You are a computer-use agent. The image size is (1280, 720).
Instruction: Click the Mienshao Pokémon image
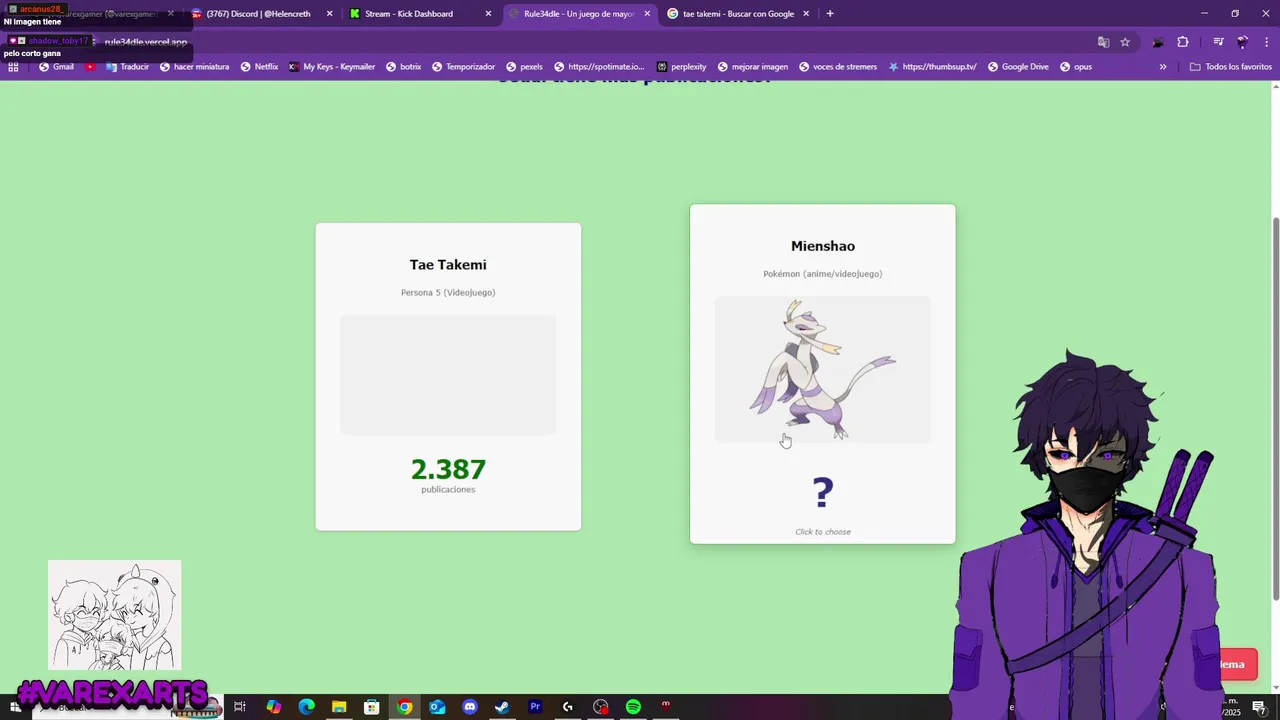pos(822,369)
